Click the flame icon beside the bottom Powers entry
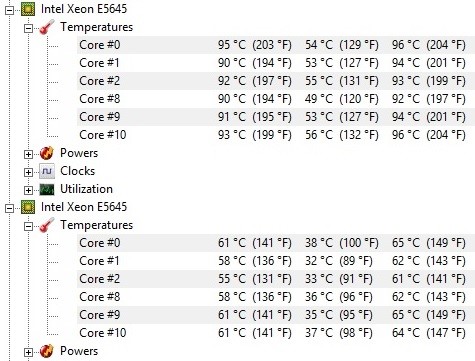The width and height of the screenshot is (475, 361). [x=47, y=351]
